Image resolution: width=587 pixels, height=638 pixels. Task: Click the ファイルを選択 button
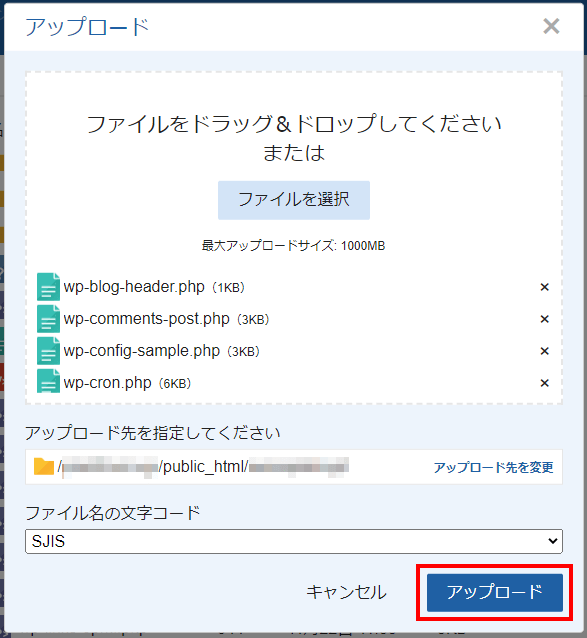294,200
